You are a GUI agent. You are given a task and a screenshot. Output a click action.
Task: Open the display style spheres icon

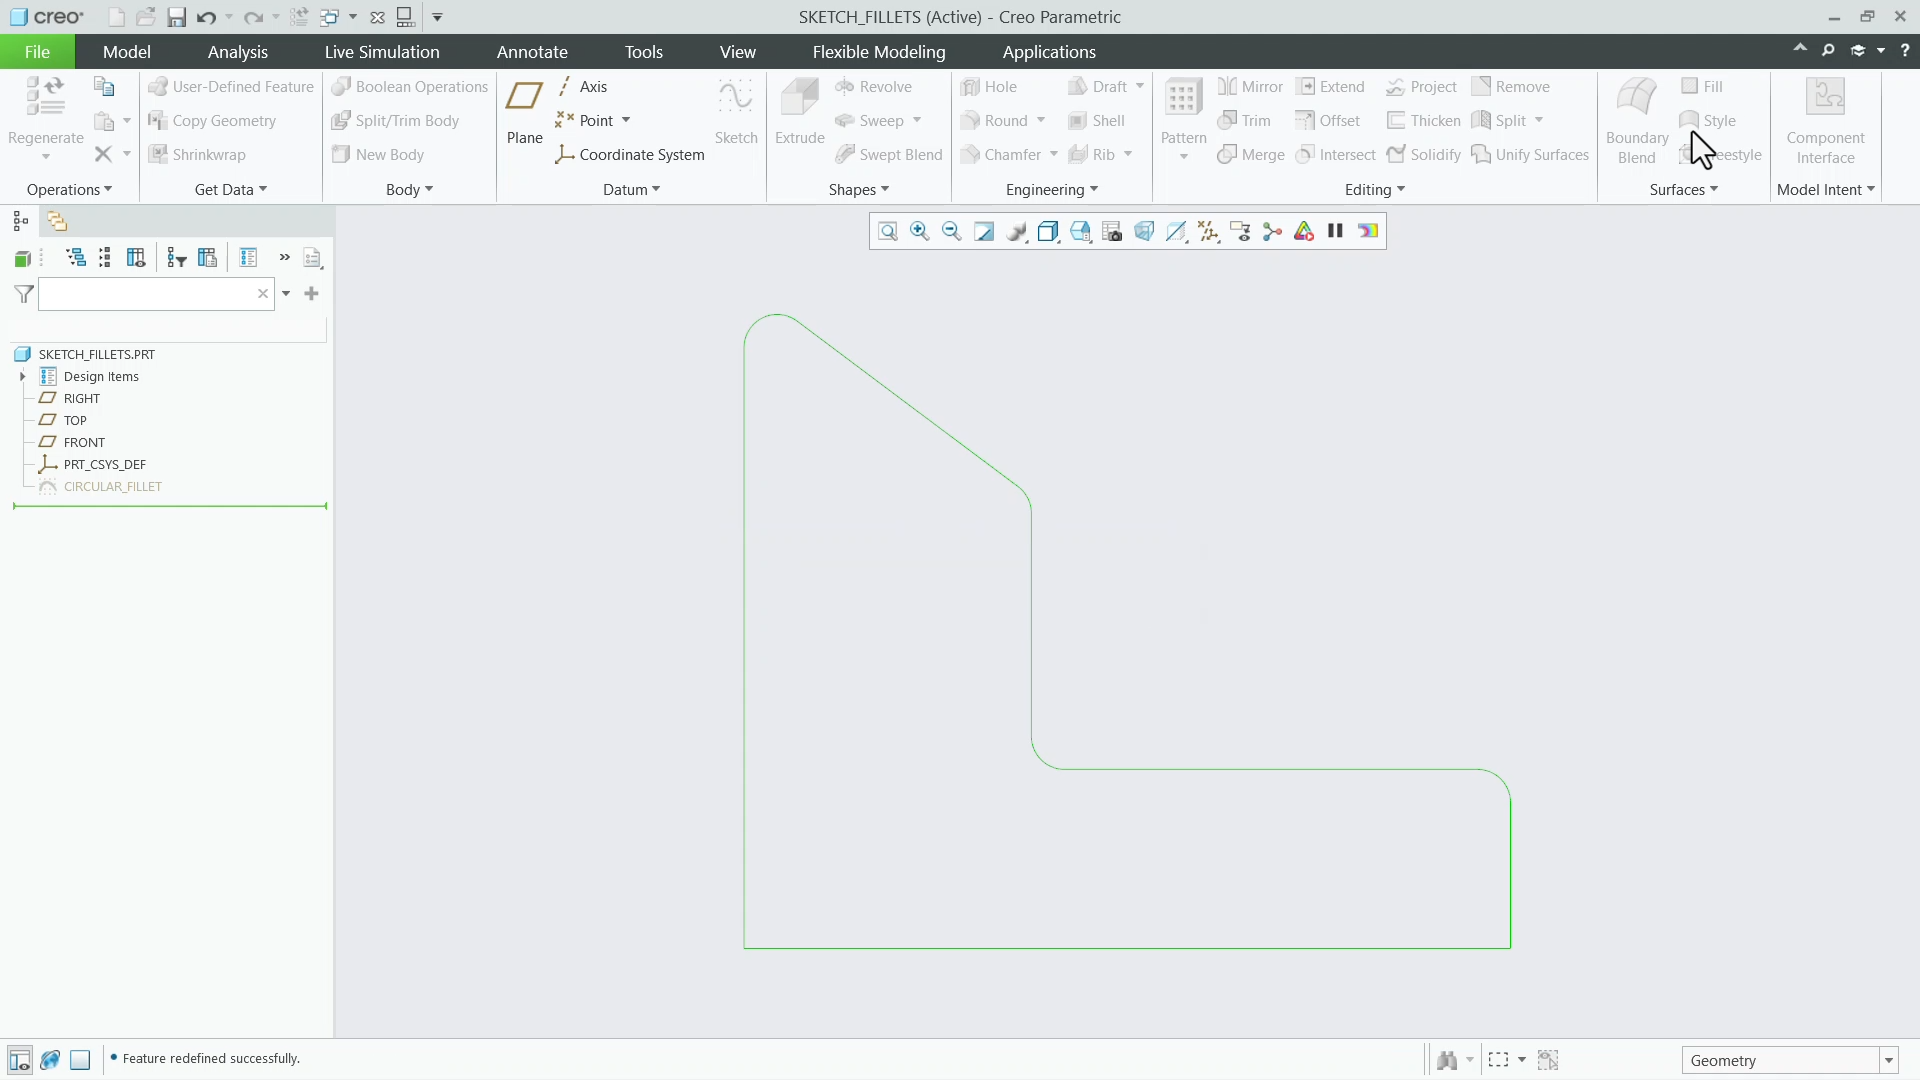pyautogui.click(x=1016, y=232)
